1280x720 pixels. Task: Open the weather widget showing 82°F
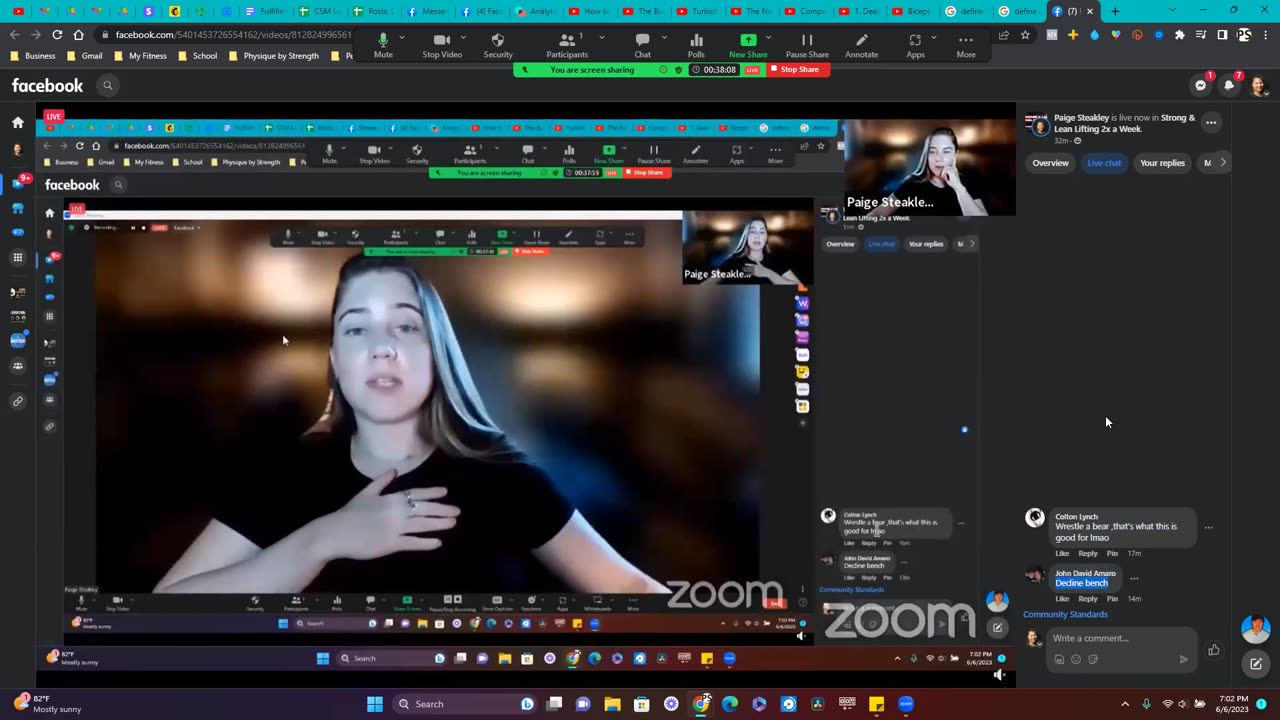48,704
